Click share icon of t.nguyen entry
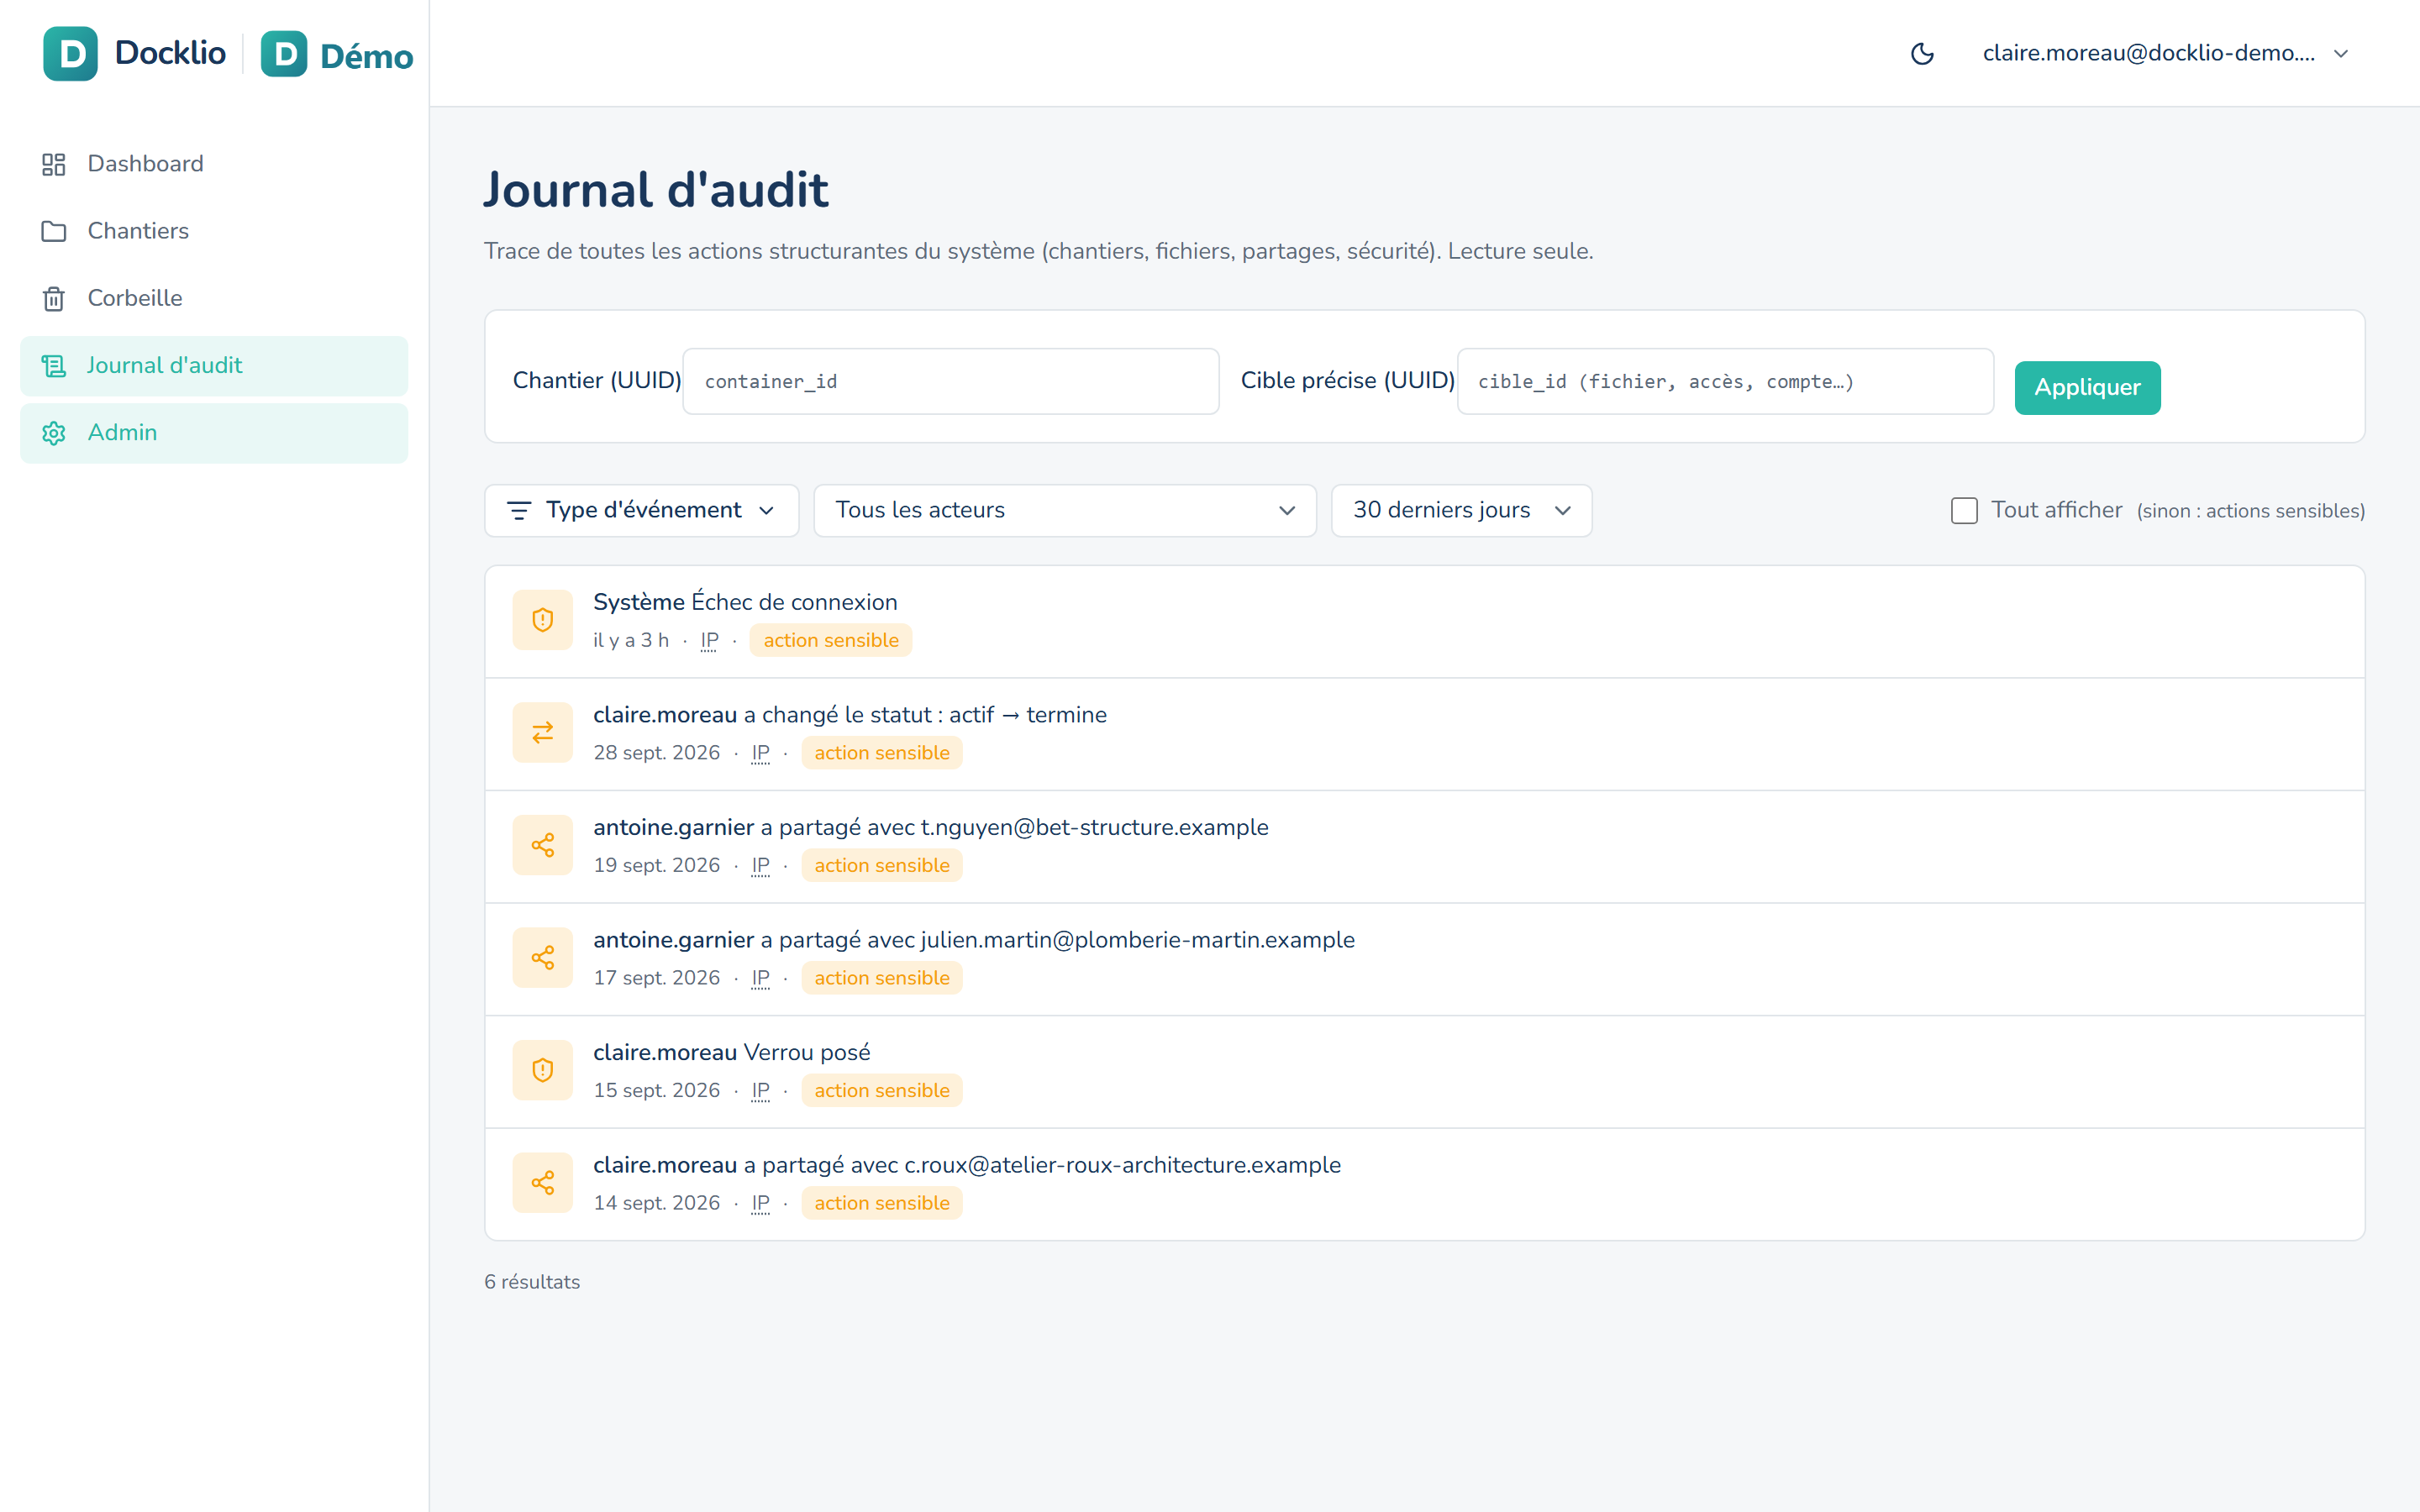 click(x=543, y=845)
